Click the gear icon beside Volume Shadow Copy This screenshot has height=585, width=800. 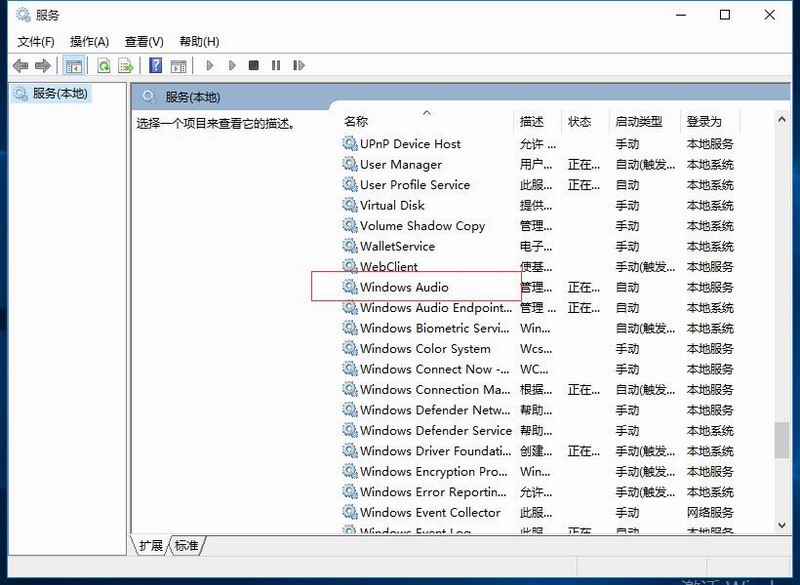(349, 225)
